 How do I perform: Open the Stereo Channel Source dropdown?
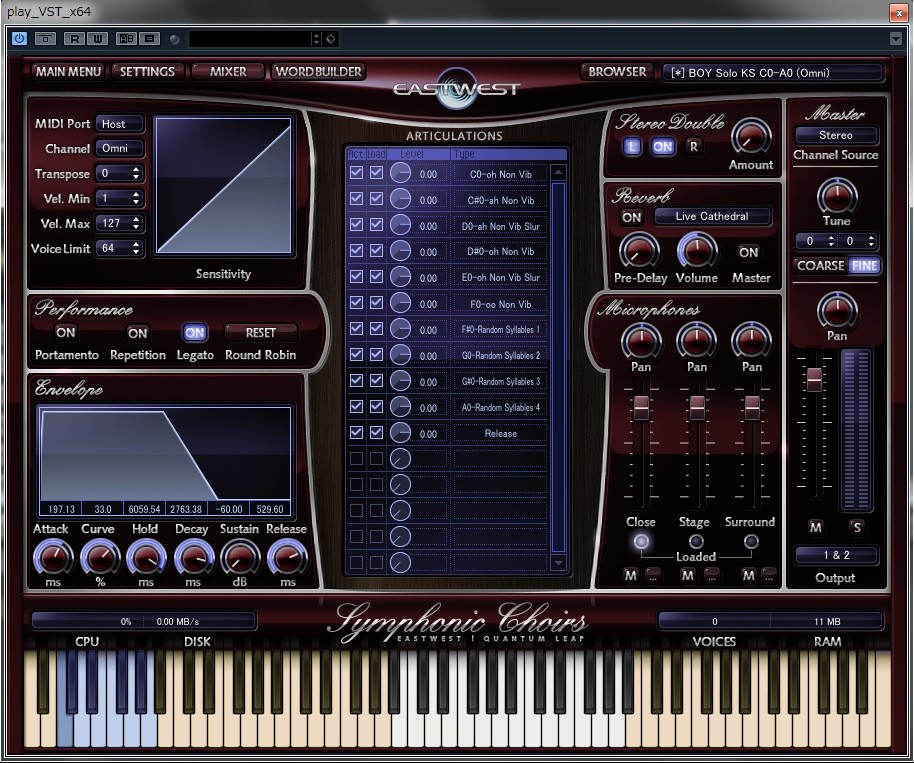point(836,135)
